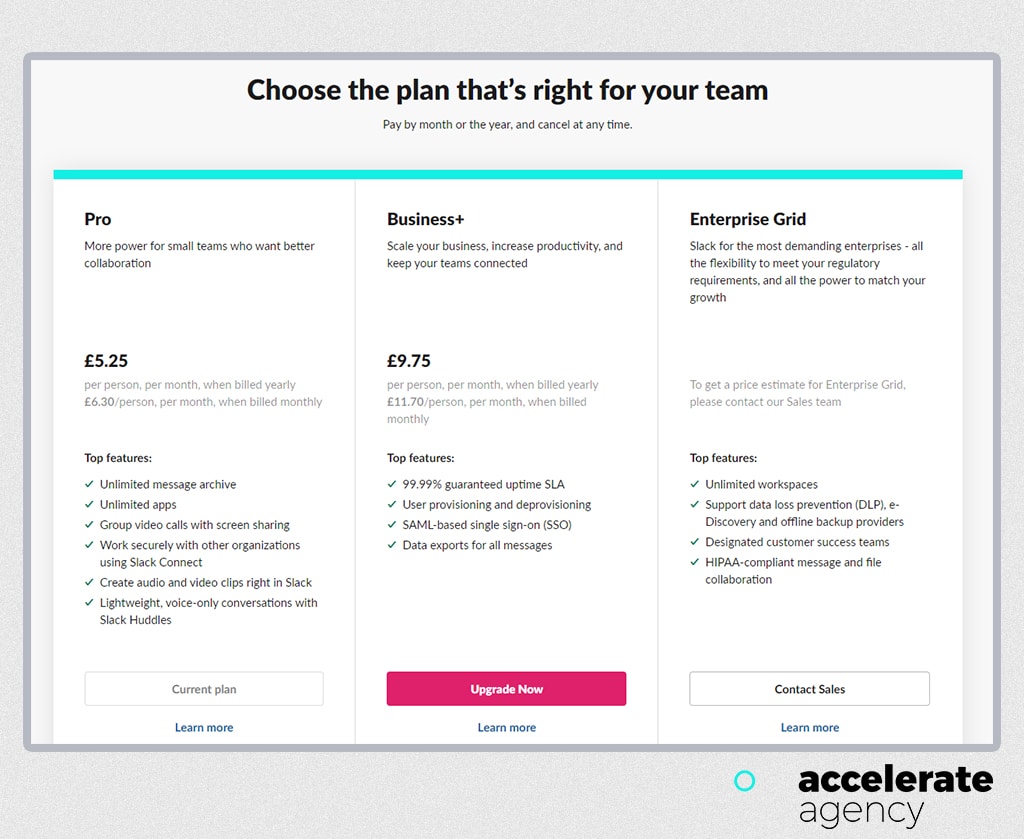Select the Pro plan heading
Screen dimensions: 1024x839
tap(97, 219)
